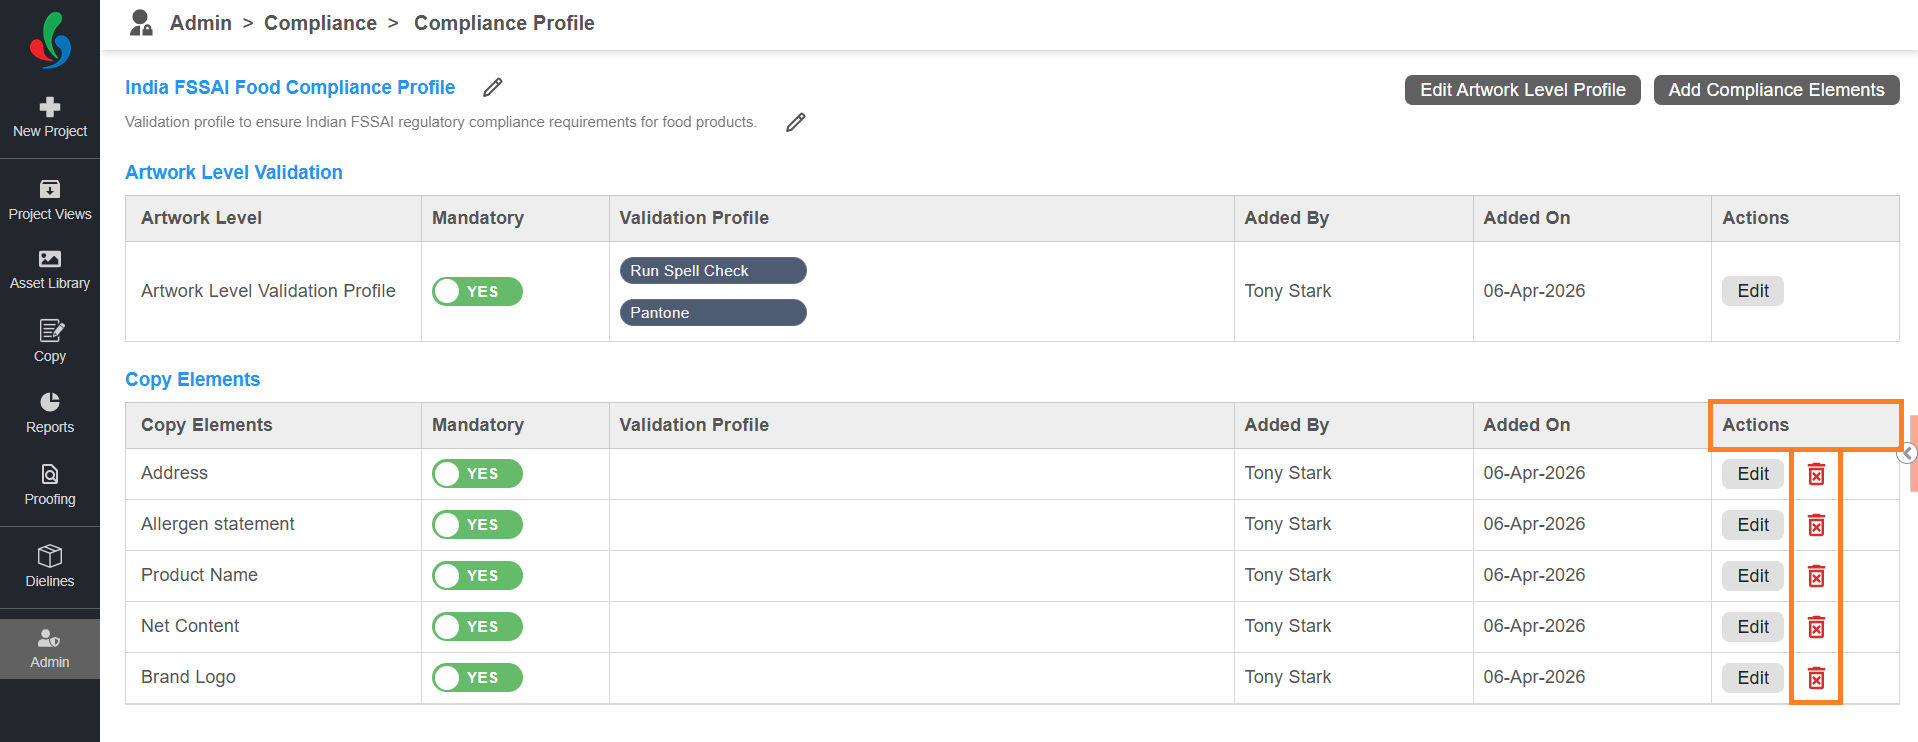This screenshot has height=742, width=1918.
Task: Turn off Mandatory for Brand Logo
Action: pos(477,677)
